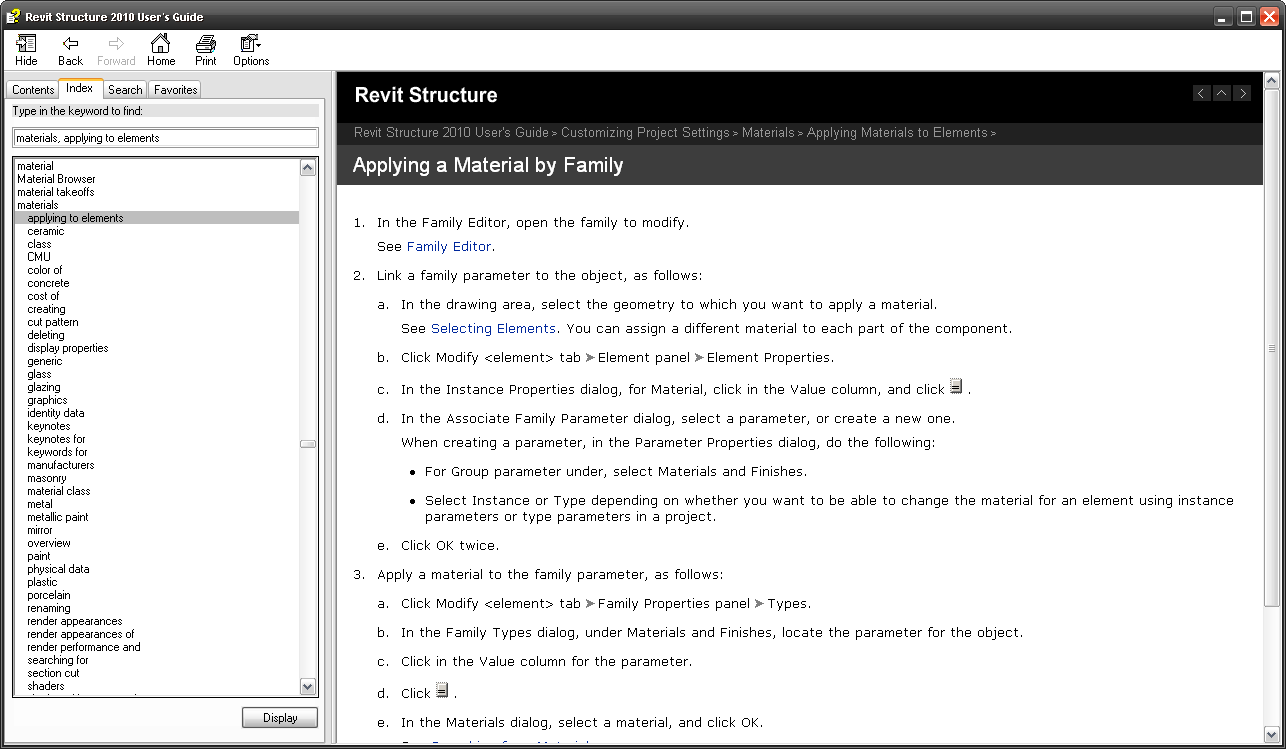The image size is (1286, 749).
Task: Select 'material takeoffs' index entry
Action: [x=56, y=192]
